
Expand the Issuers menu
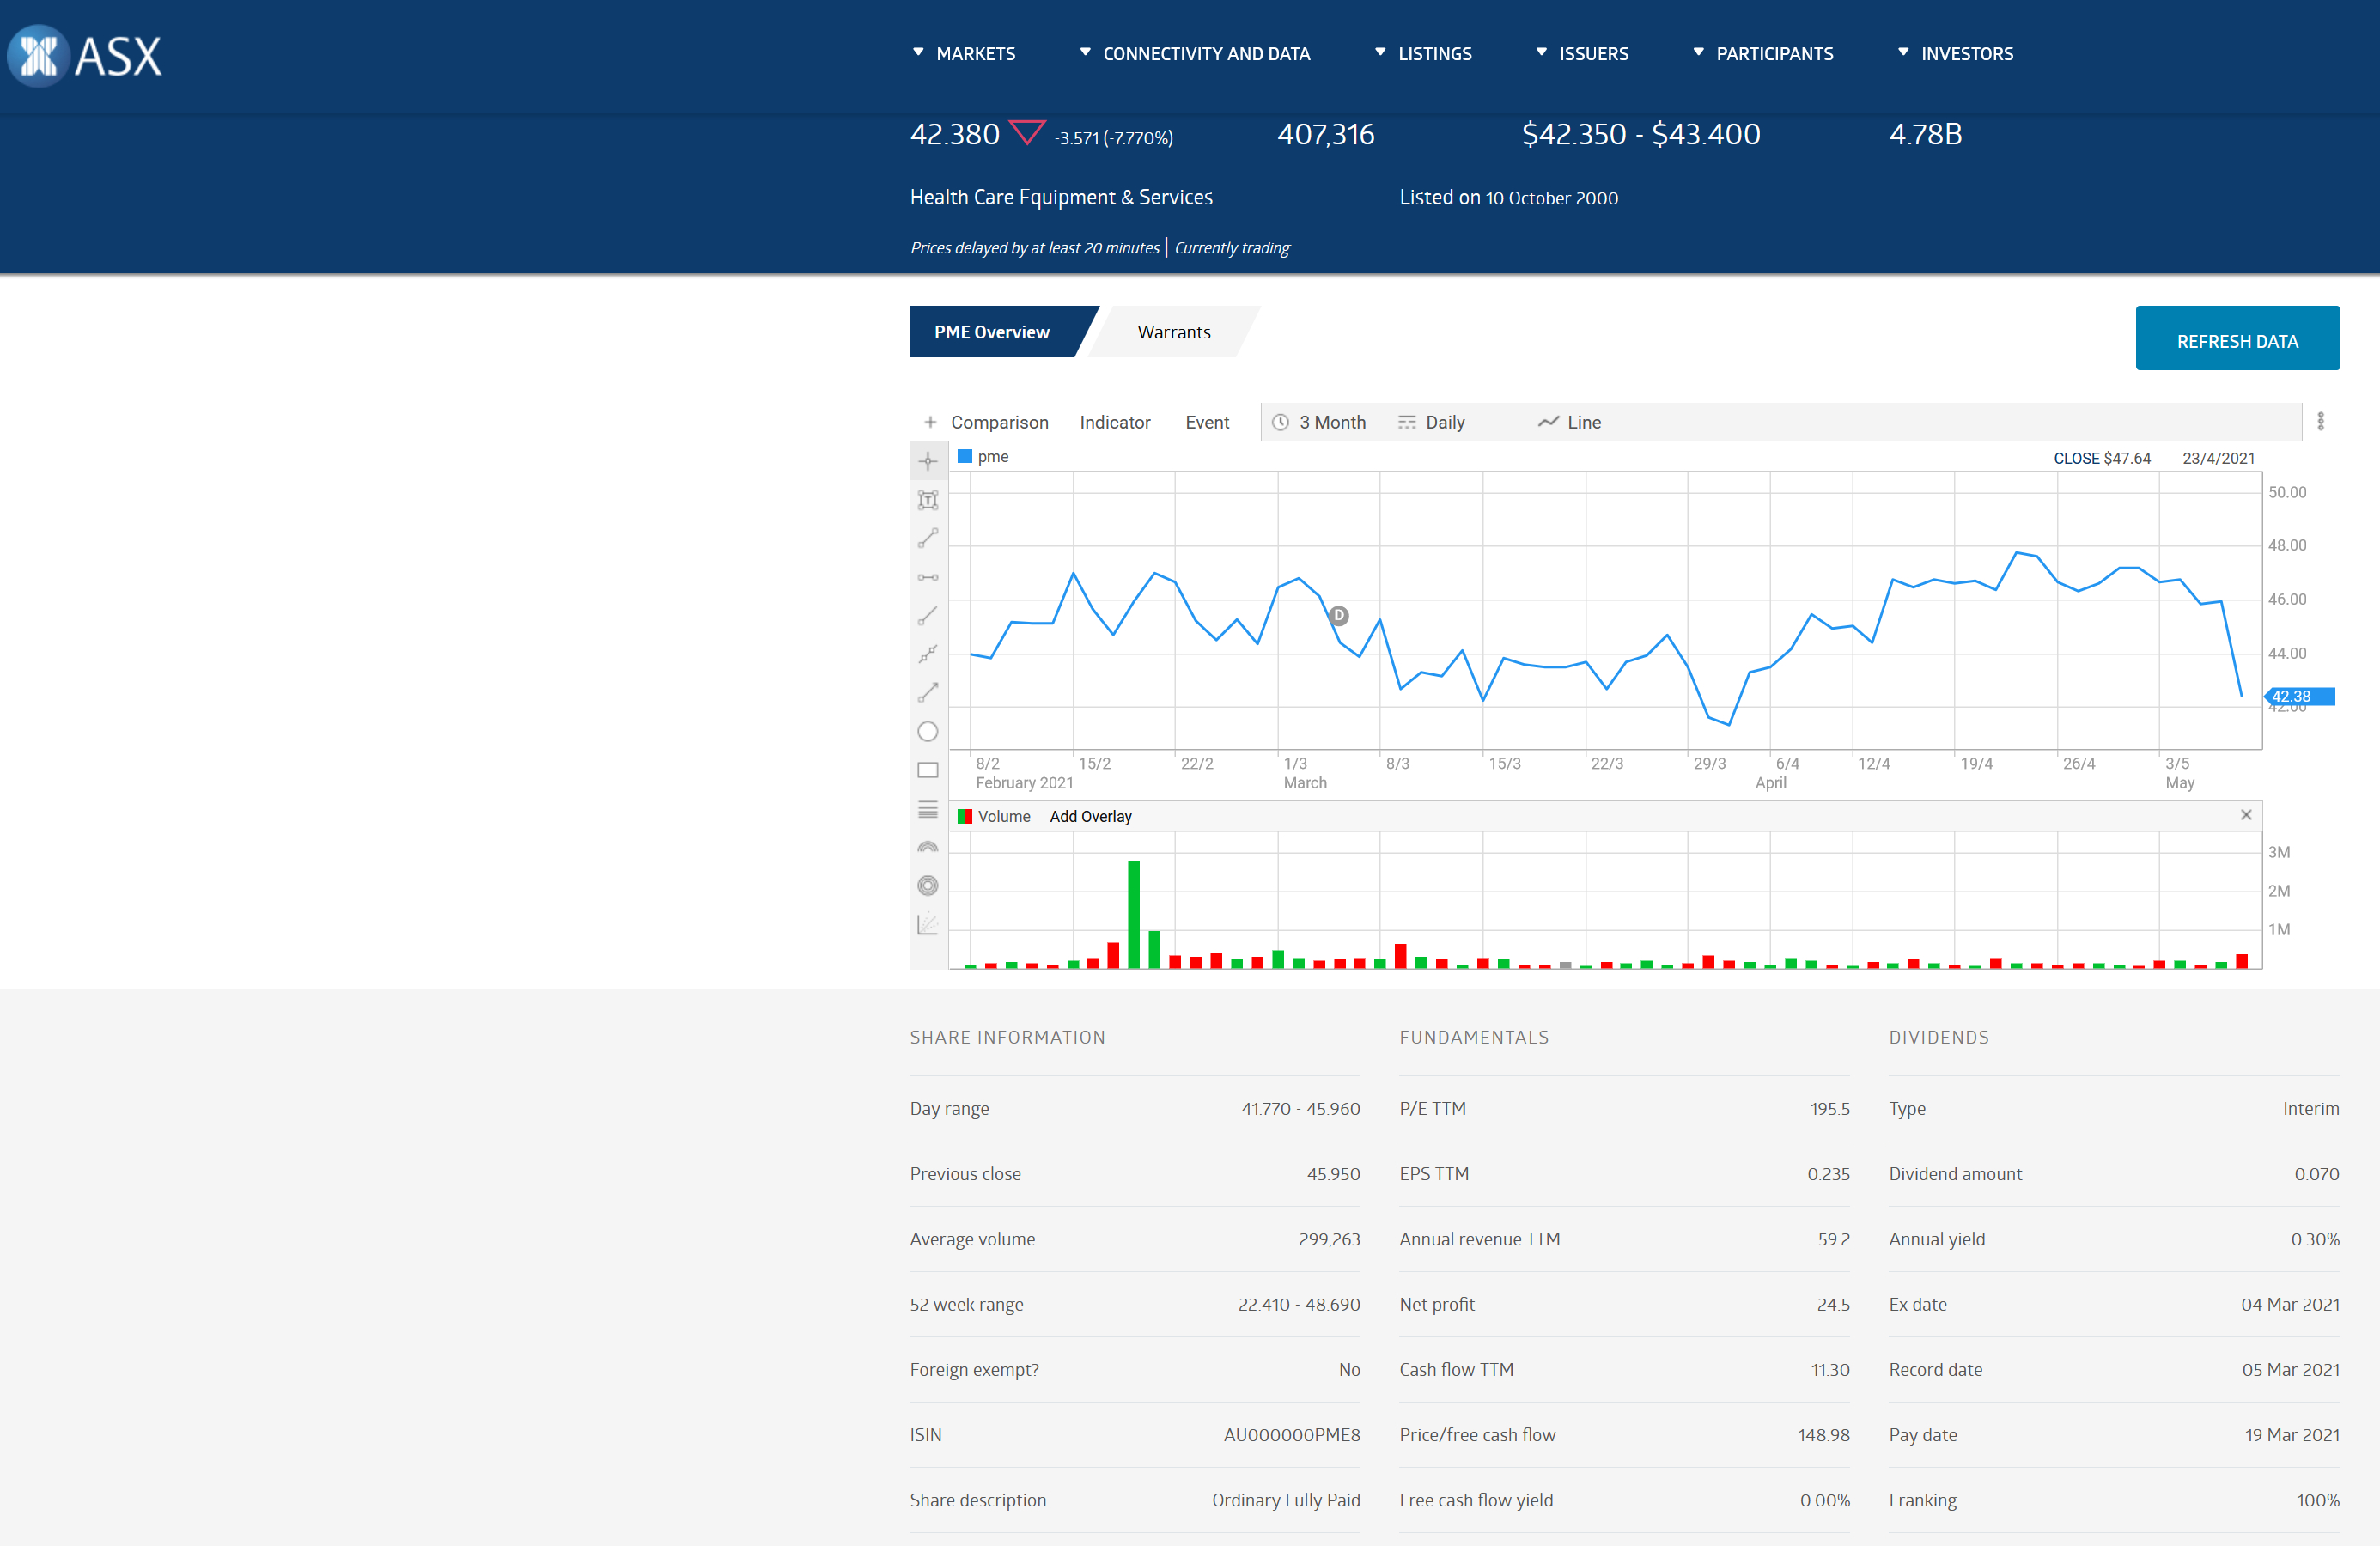pyautogui.click(x=1581, y=54)
